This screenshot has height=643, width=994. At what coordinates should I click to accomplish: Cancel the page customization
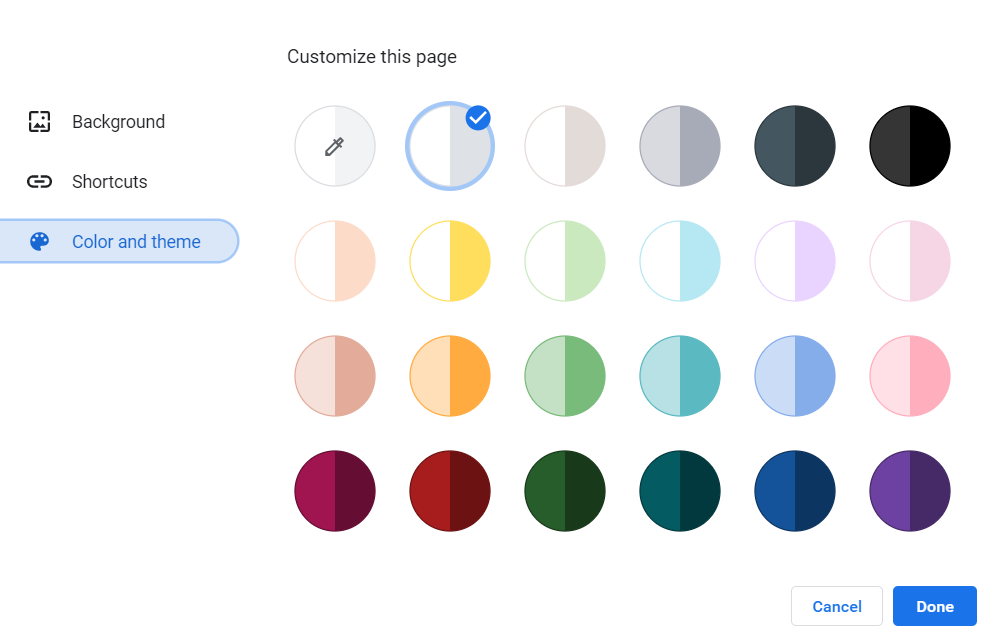[x=836, y=606]
